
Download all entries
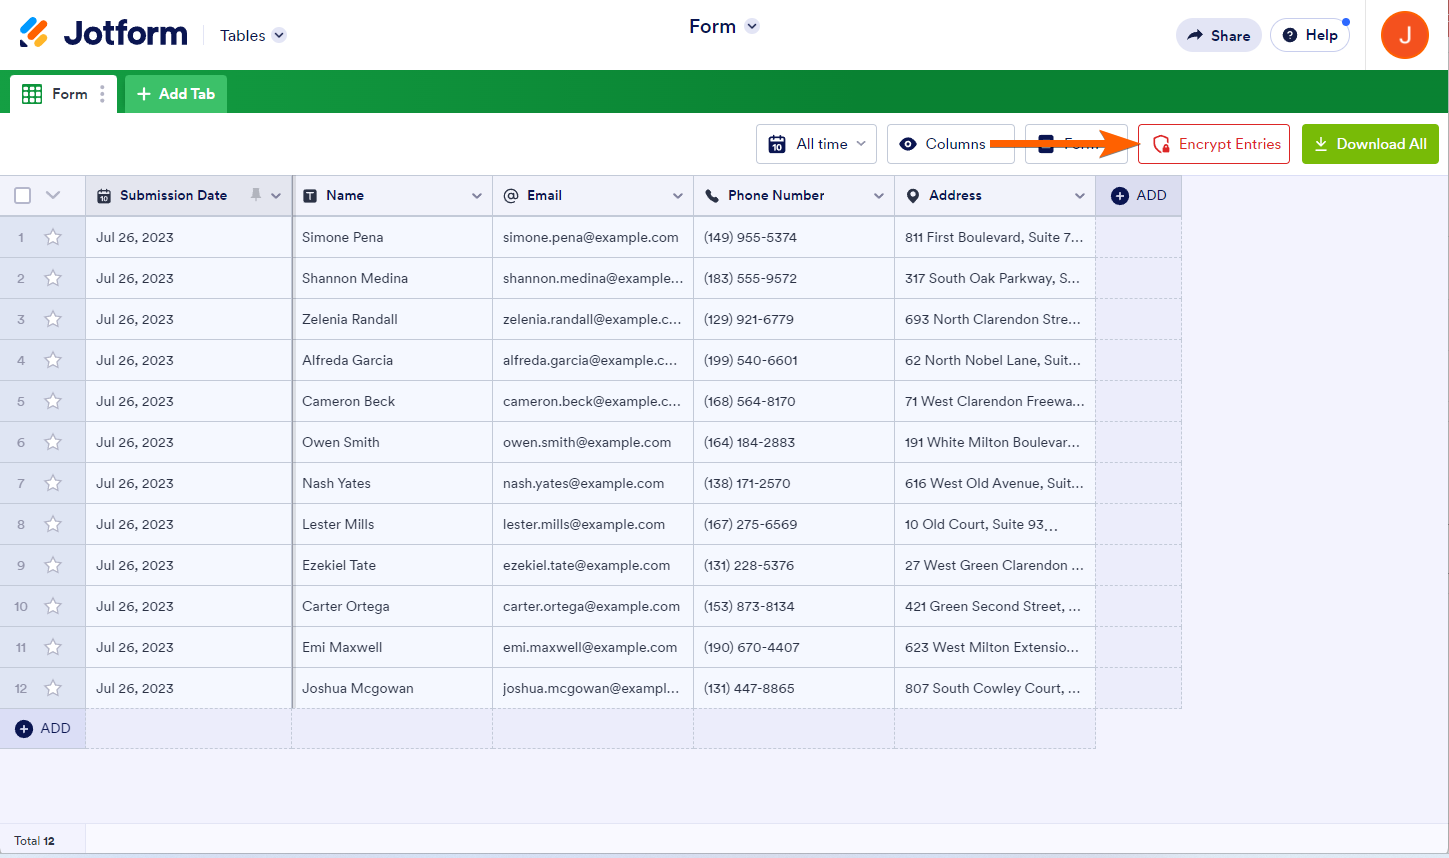[1370, 144]
